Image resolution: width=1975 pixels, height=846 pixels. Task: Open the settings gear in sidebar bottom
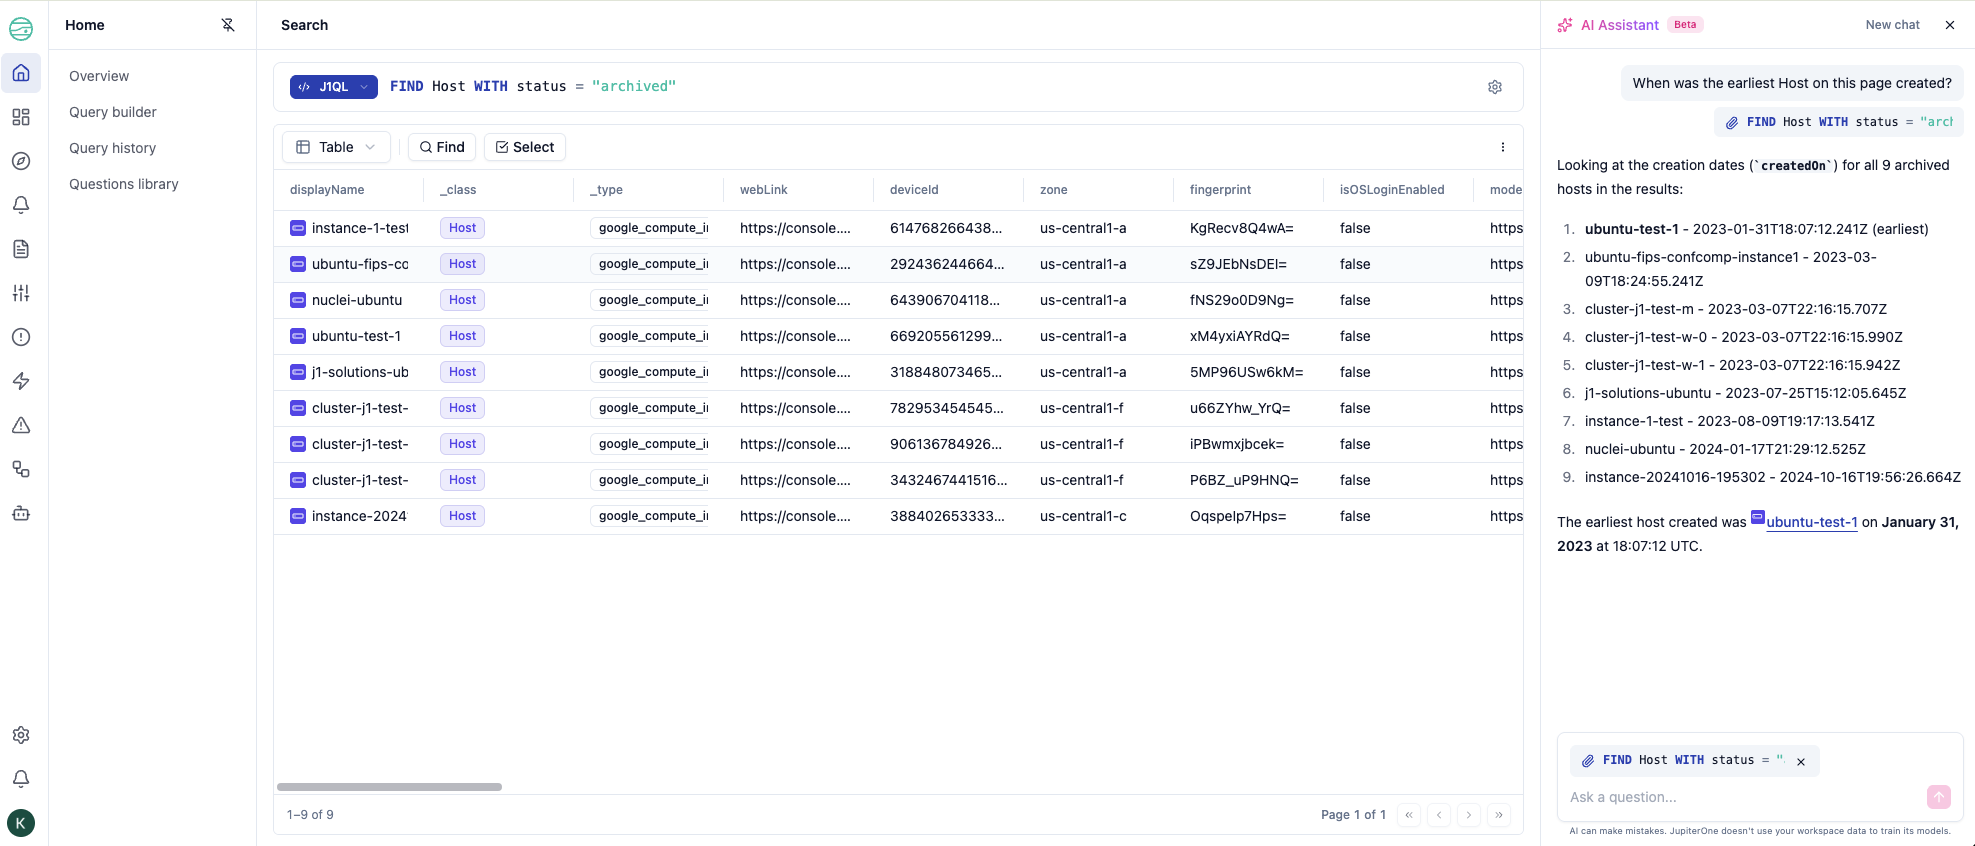(21, 735)
